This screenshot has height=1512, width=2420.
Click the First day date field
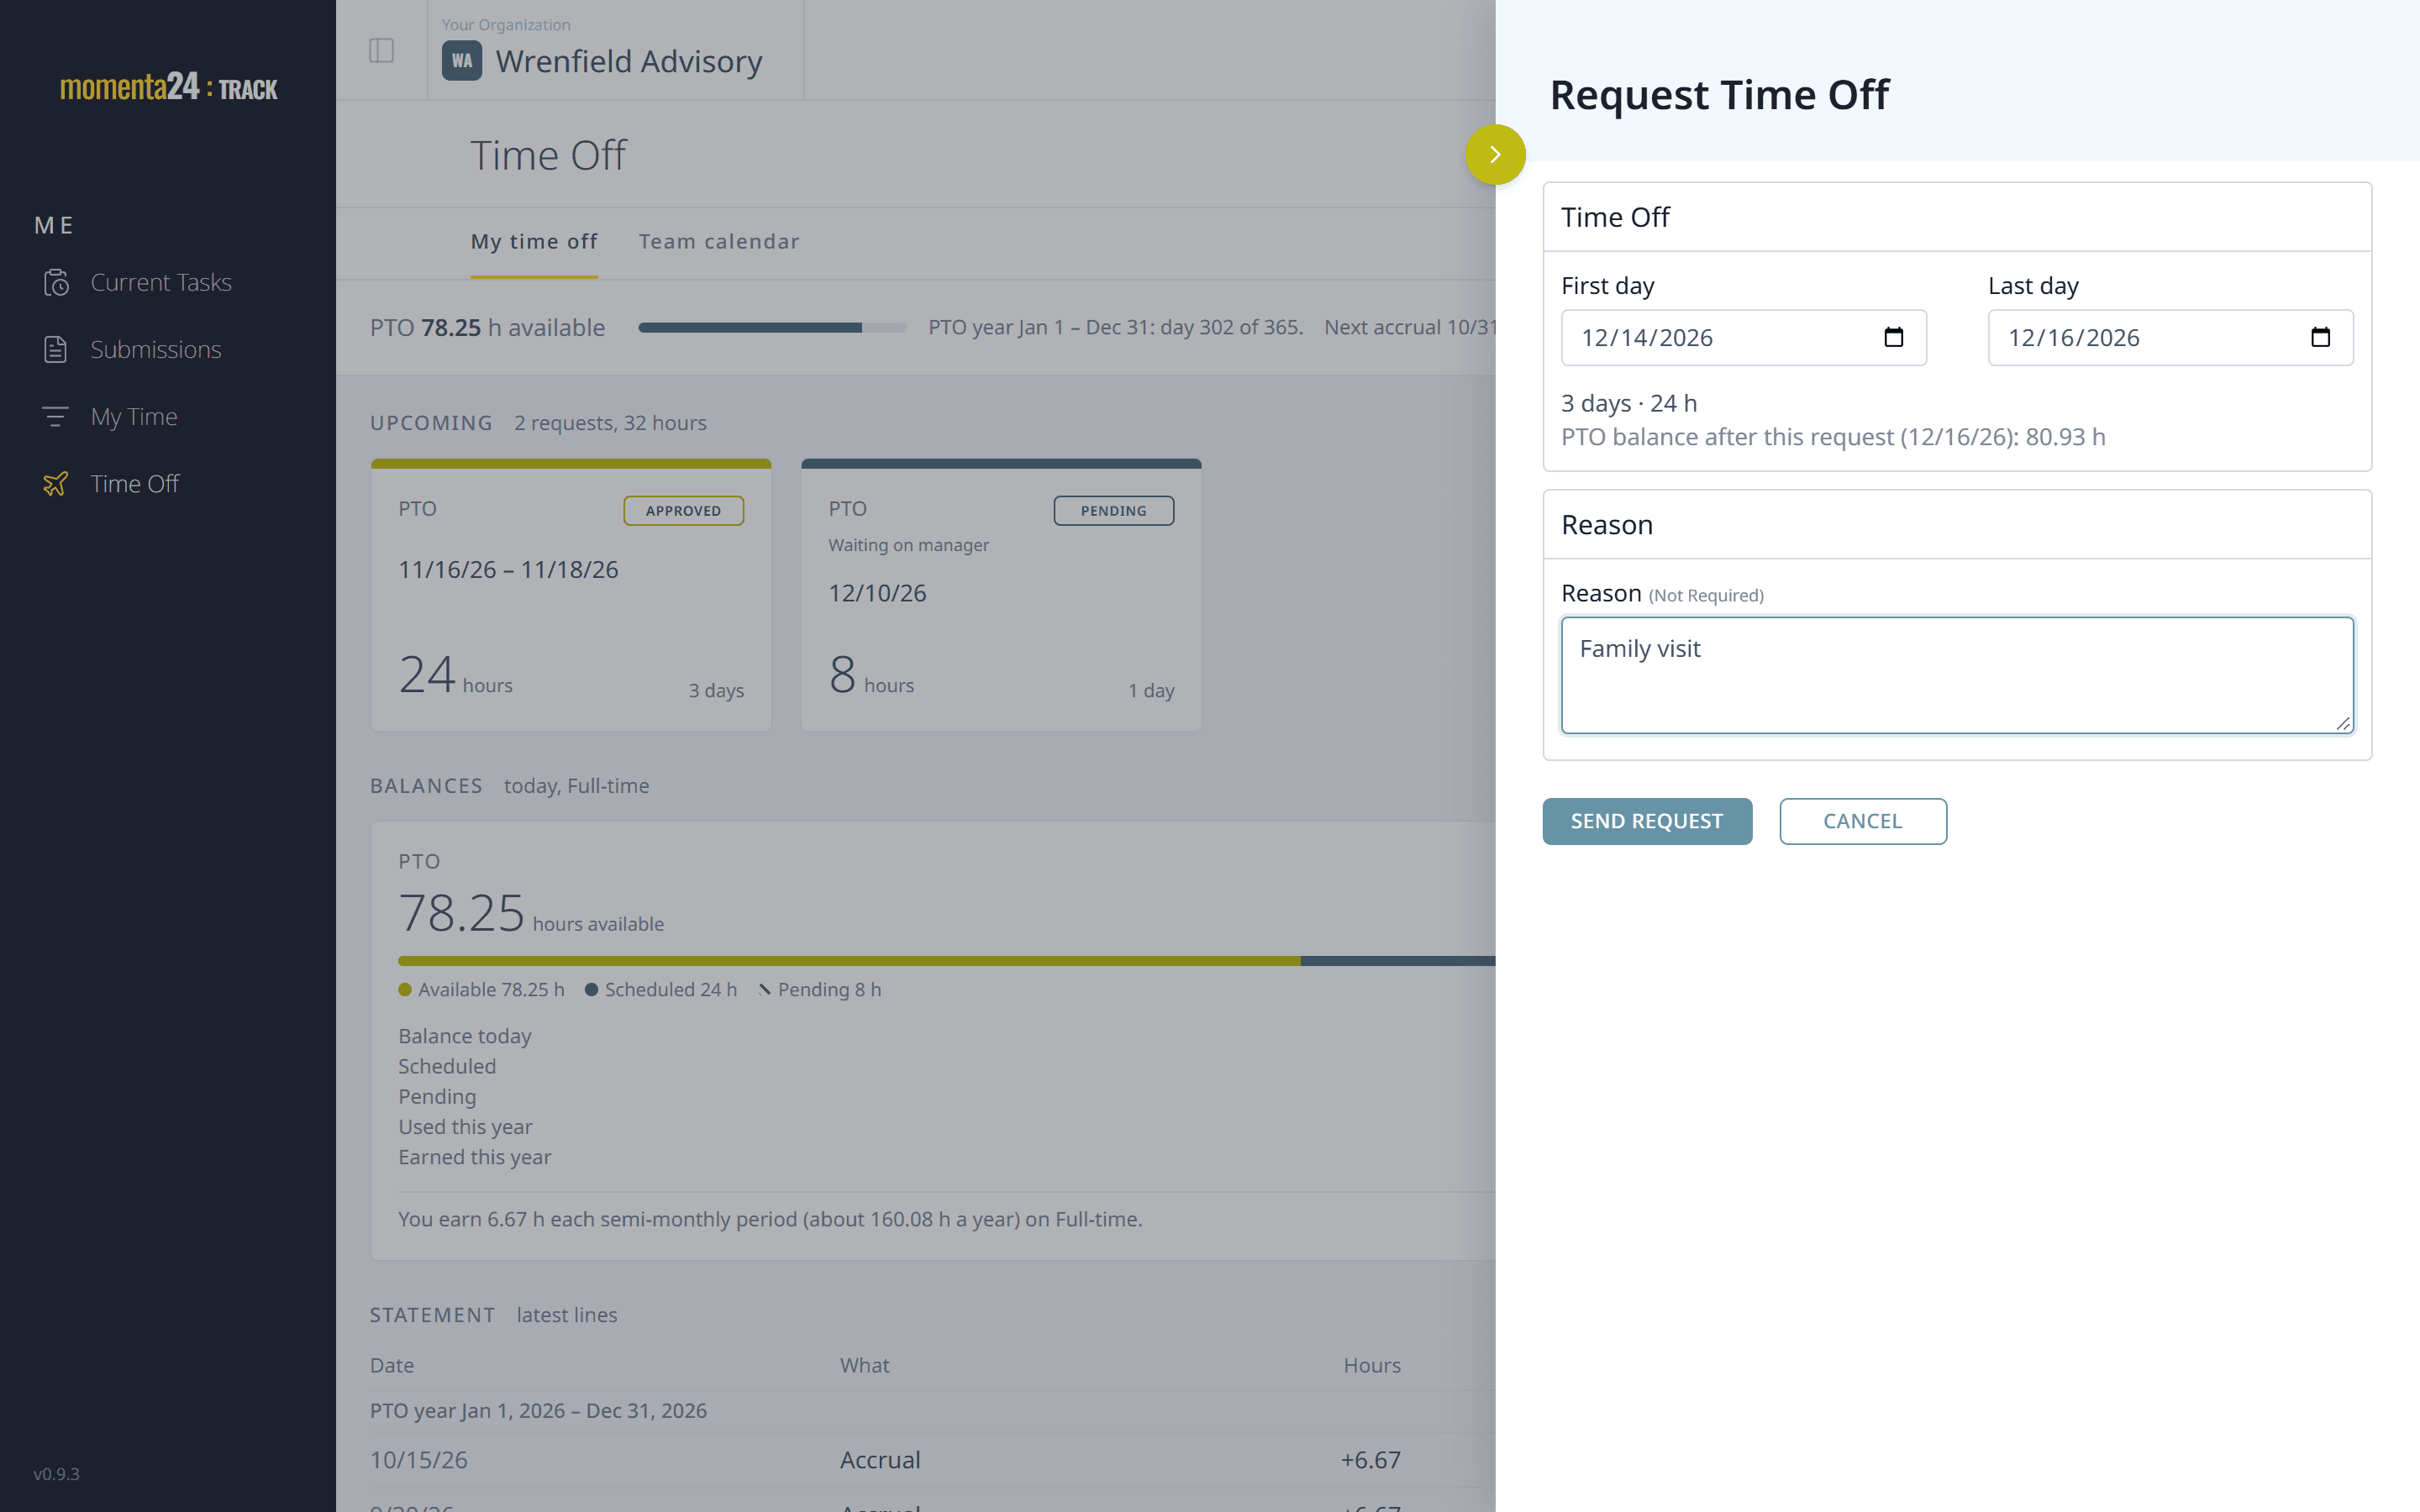[x=1743, y=337]
